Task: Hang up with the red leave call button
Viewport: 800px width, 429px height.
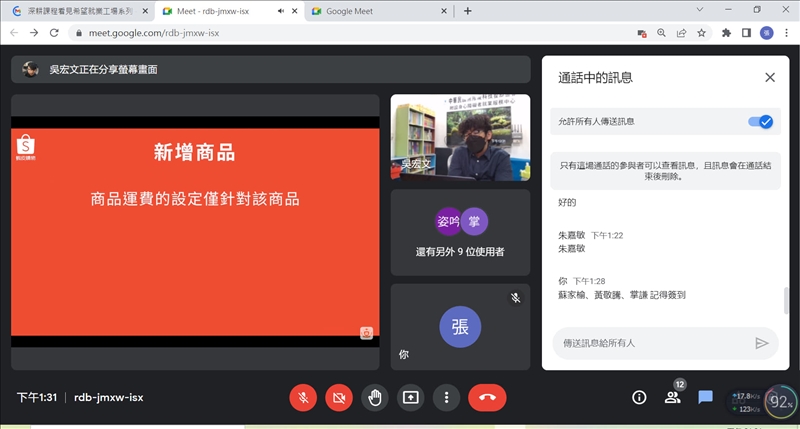Action: point(487,397)
